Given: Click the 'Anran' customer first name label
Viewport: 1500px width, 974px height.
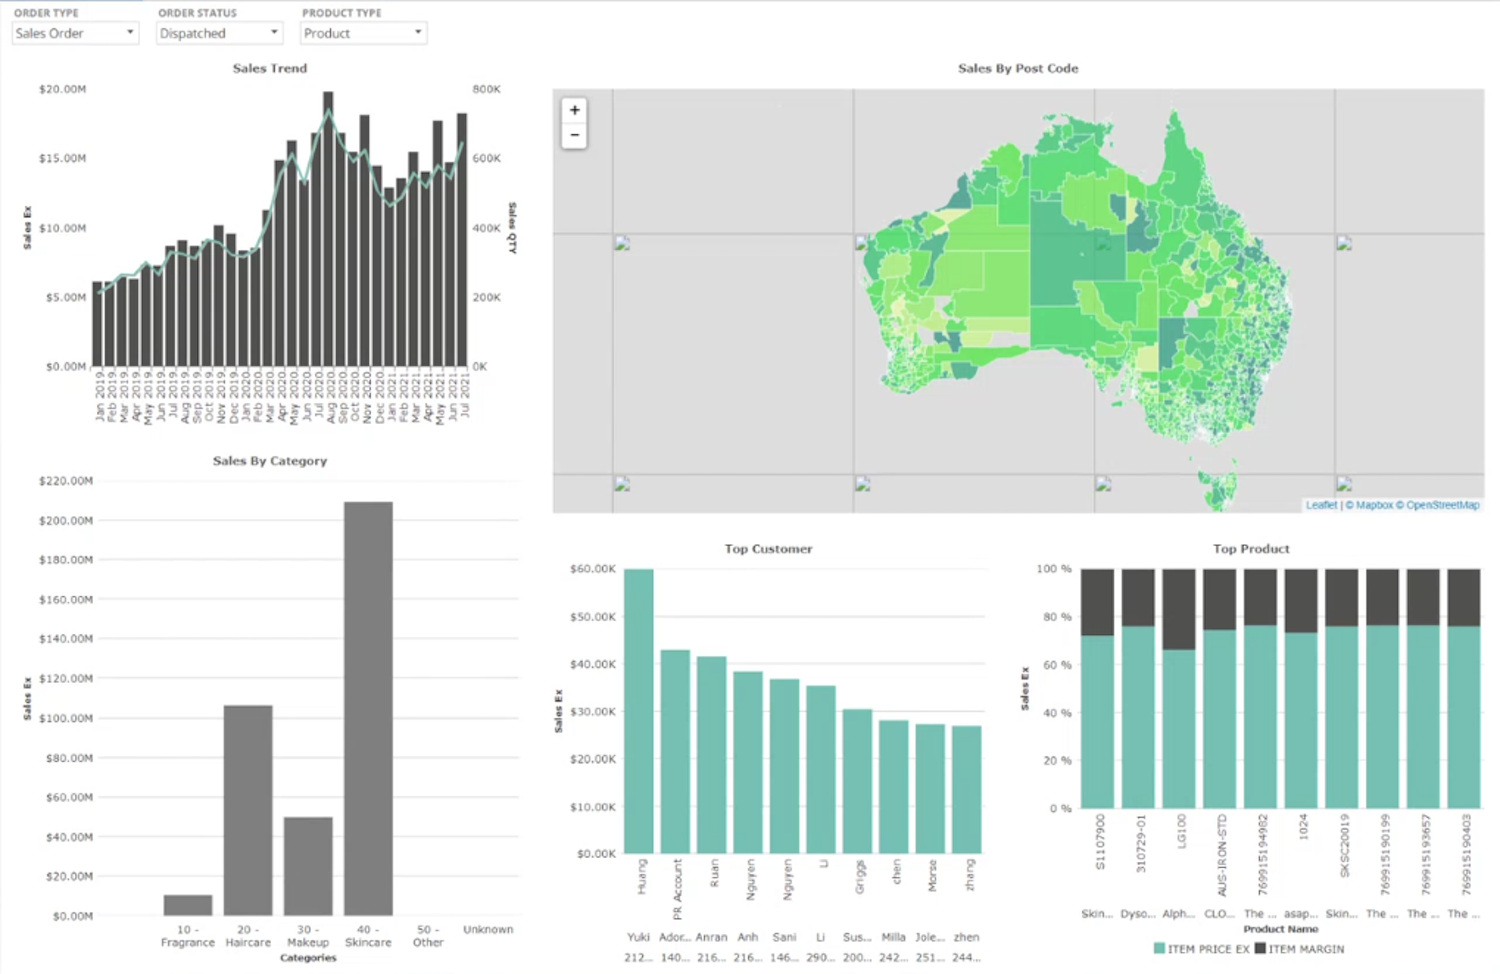Looking at the screenshot, I should coord(711,937).
